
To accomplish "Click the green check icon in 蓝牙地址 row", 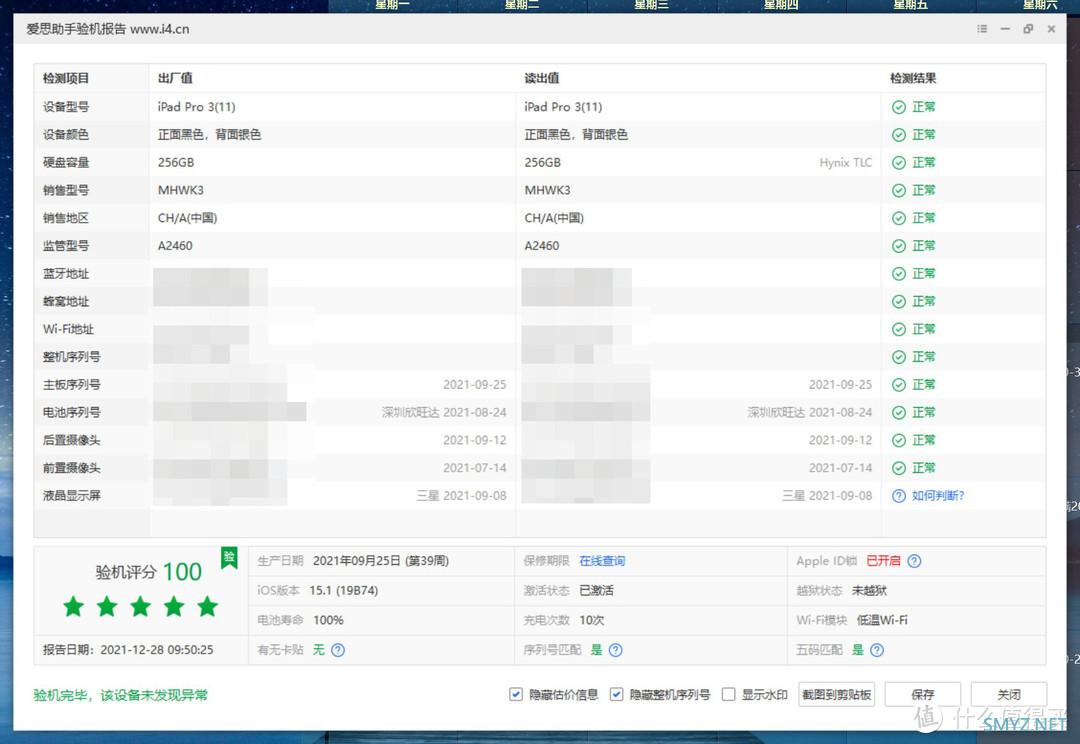I will [x=899, y=273].
